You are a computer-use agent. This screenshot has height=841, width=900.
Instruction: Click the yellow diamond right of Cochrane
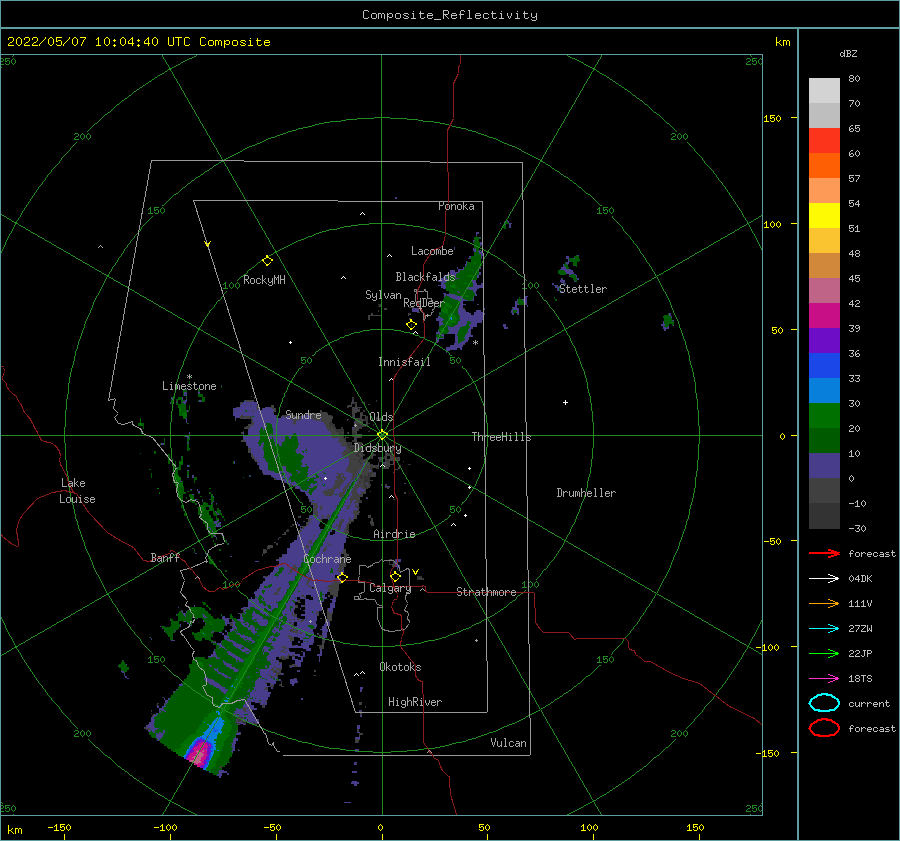tap(342, 577)
